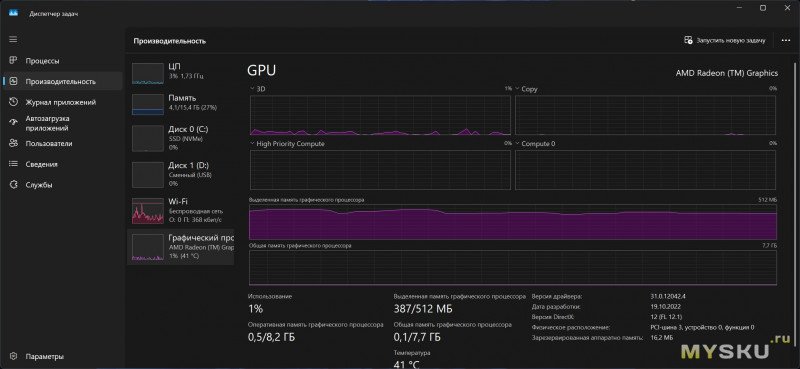Select the Wi-Fi network graph item
800x369 pixels.
pyautogui.click(x=181, y=210)
